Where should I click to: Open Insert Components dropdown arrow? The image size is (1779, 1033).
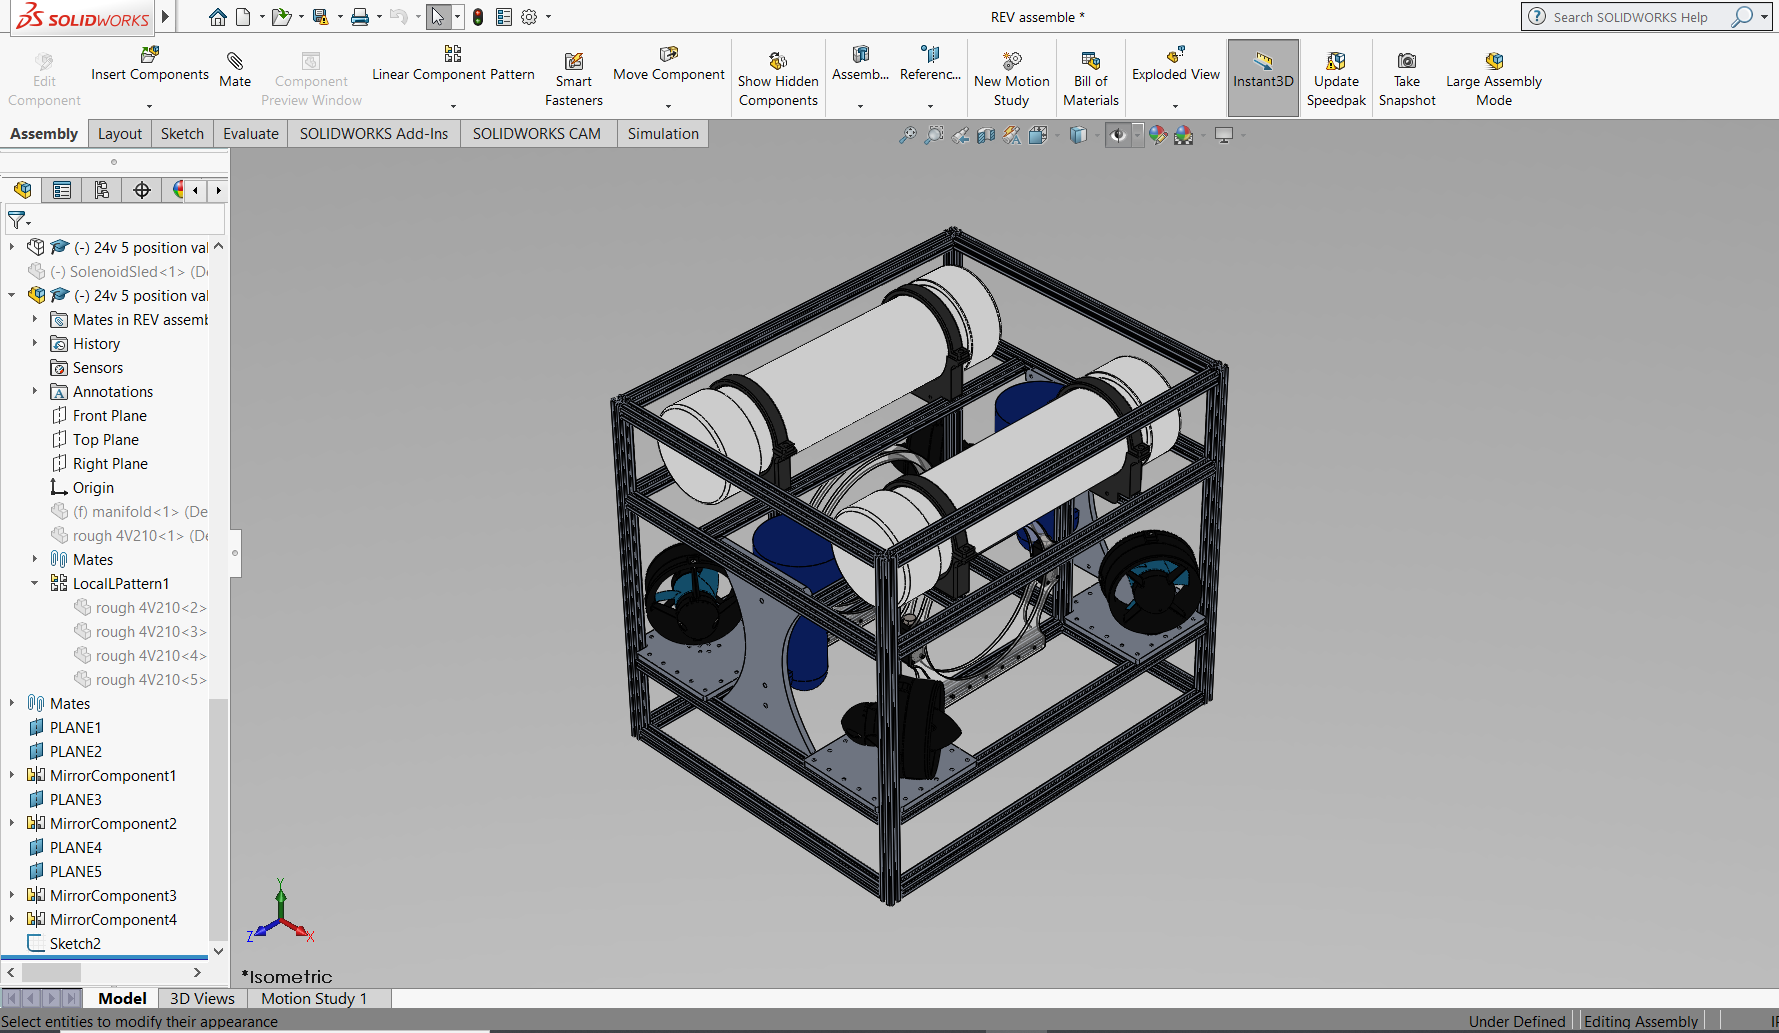[x=149, y=106]
